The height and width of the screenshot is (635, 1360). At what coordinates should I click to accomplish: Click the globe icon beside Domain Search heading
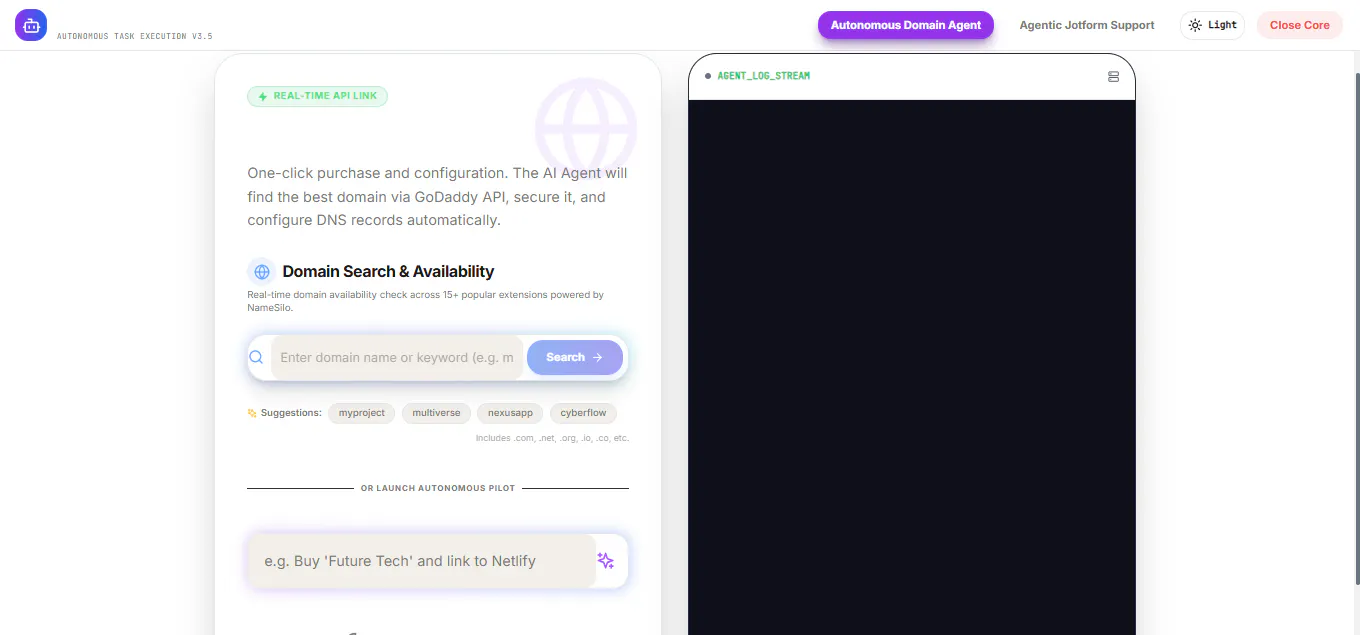pyautogui.click(x=262, y=271)
